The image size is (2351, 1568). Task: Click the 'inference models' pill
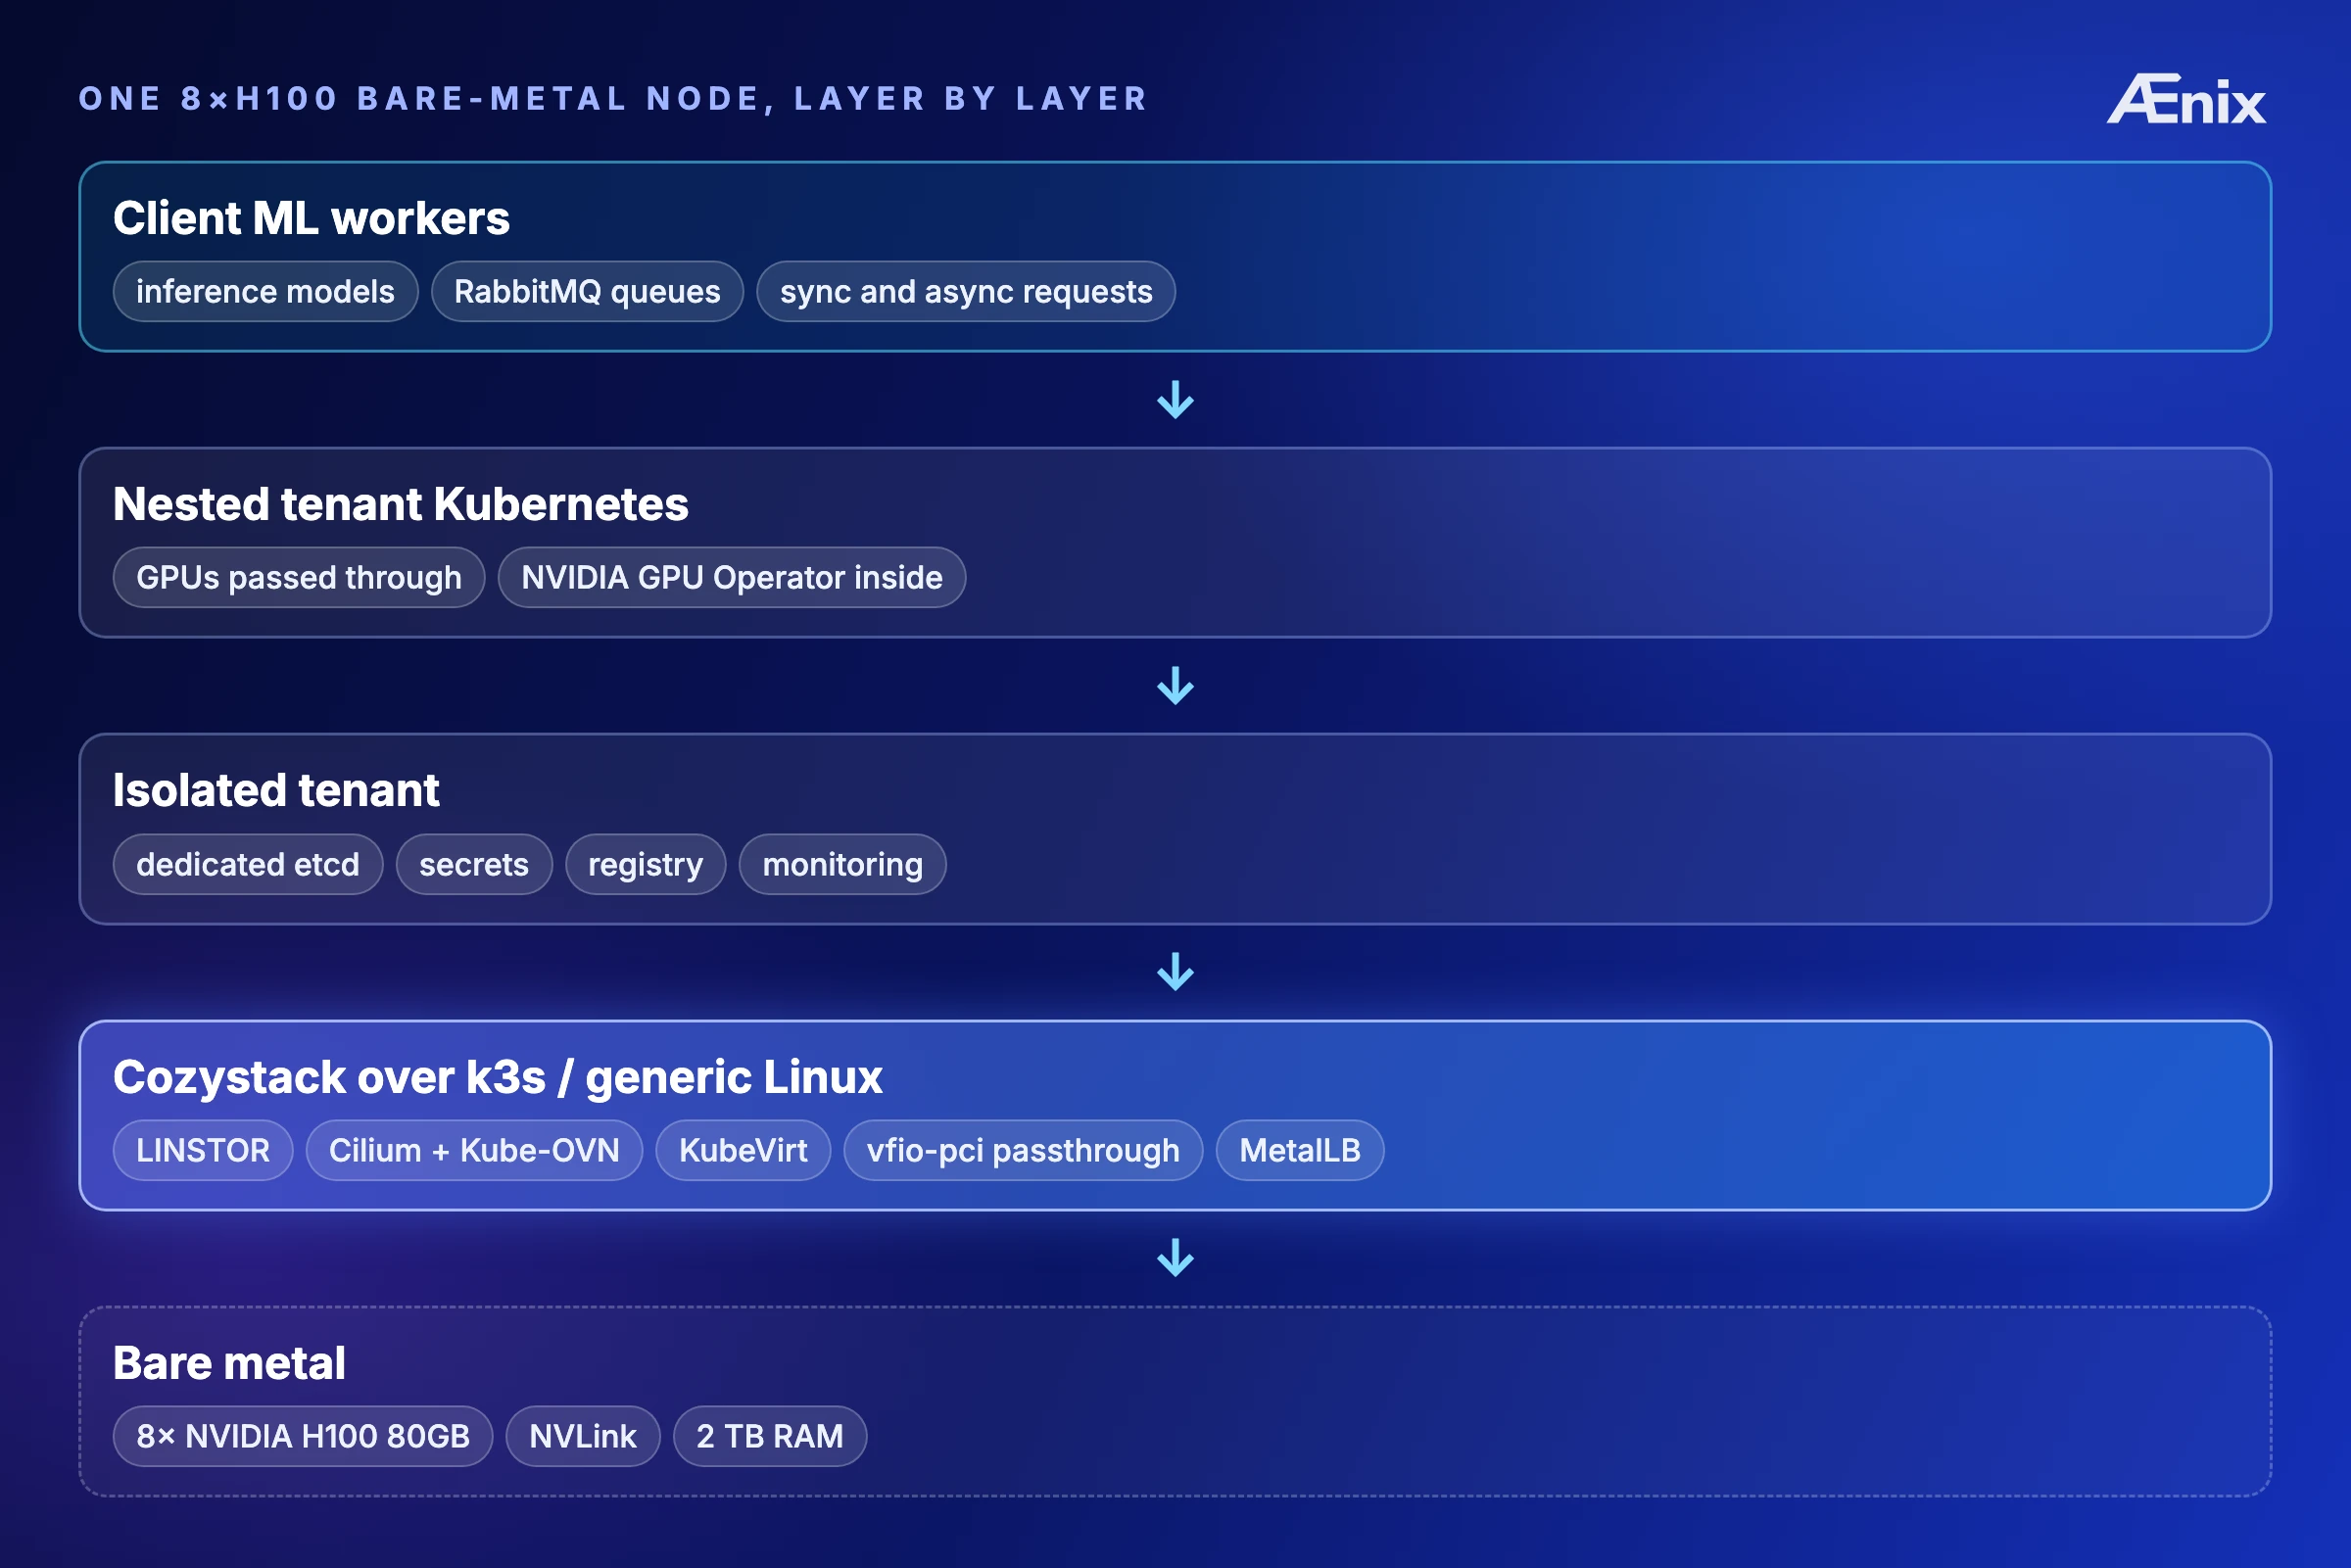pyautogui.click(x=265, y=291)
